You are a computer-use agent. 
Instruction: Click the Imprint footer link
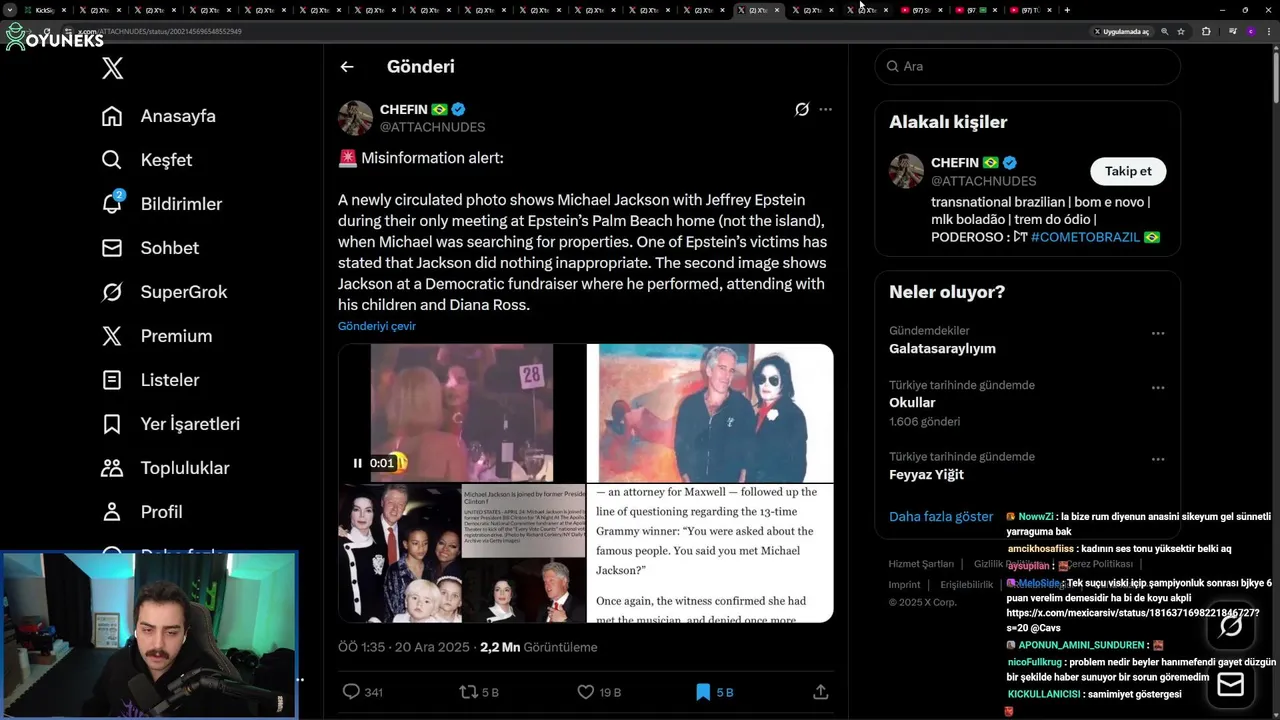(x=904, y=585)
